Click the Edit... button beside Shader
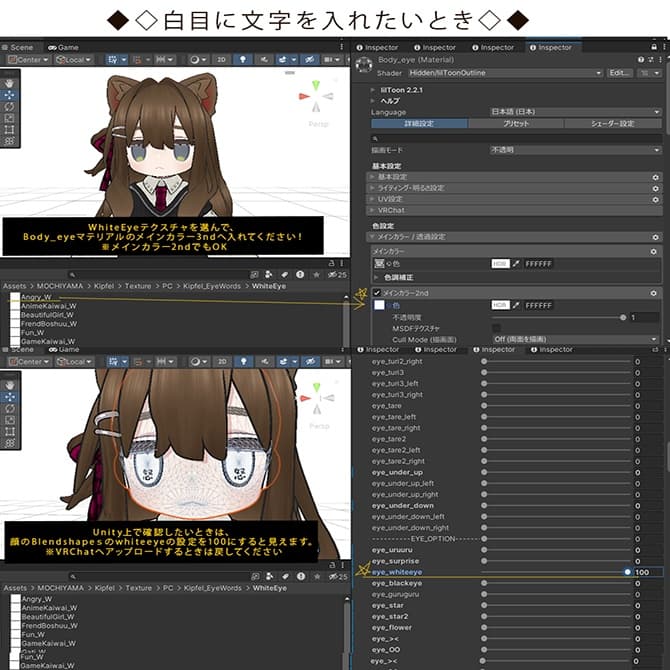The image size is (670, 670). click(x=619, y=73)
